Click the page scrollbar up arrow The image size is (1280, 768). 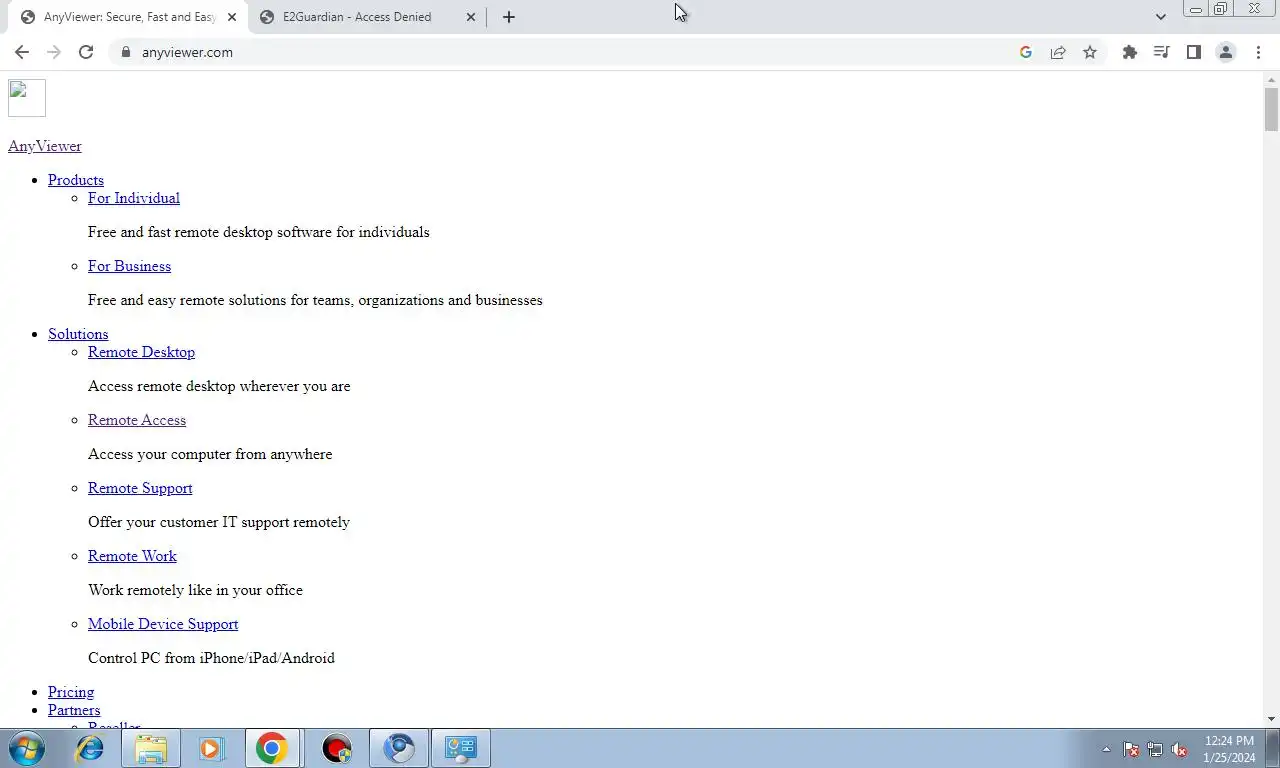[1271, 79]
